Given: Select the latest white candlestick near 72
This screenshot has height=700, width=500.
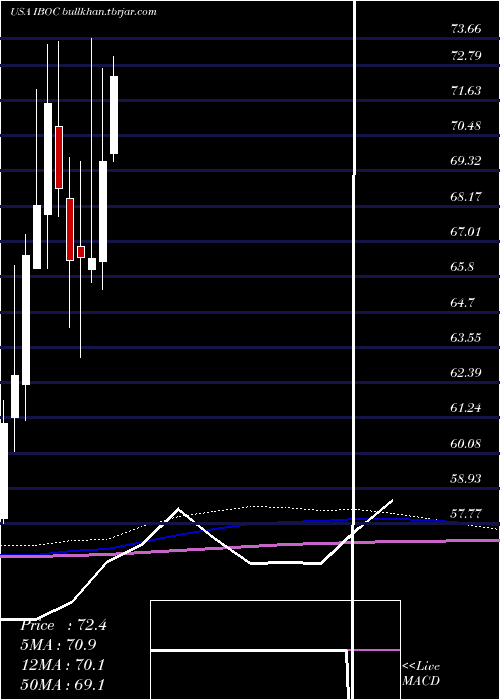Looking at the screenshot, I should tap(114, 115).
